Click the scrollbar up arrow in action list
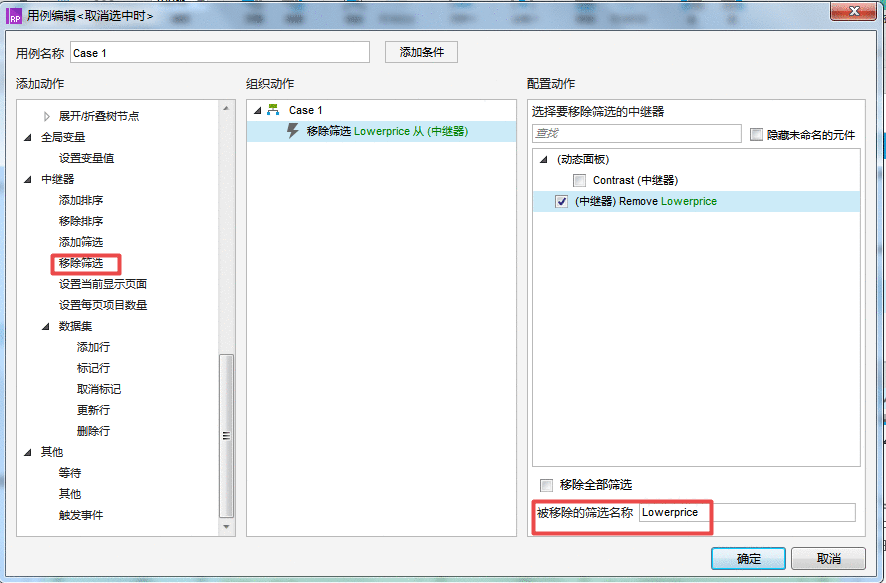Screen dimensions: 886x583 (226, 107)
